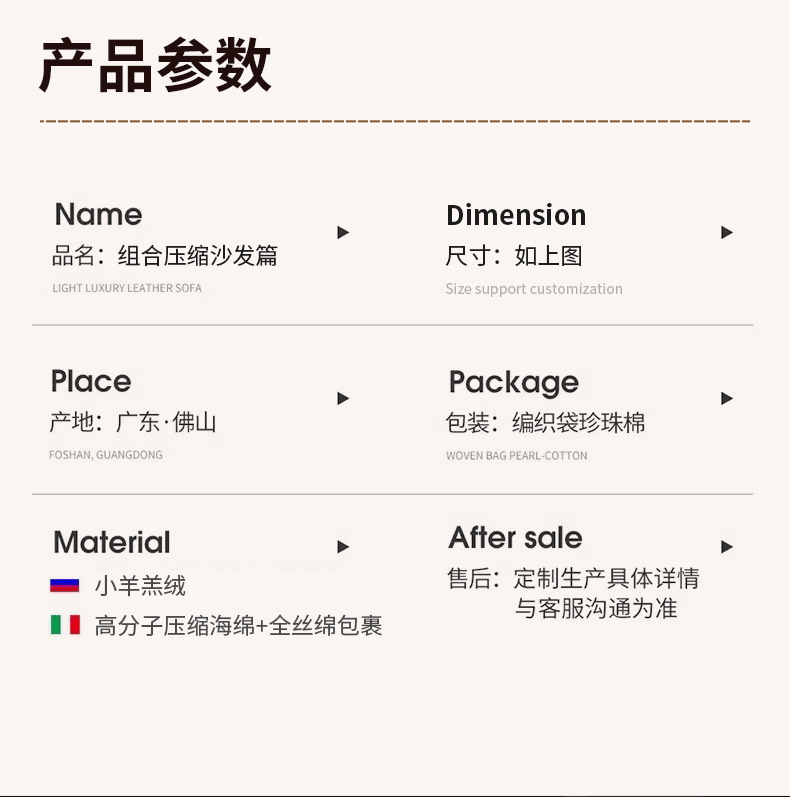Click the After sale heading
Viewport: 790px width, 797px height.
[x=515, y=538]
